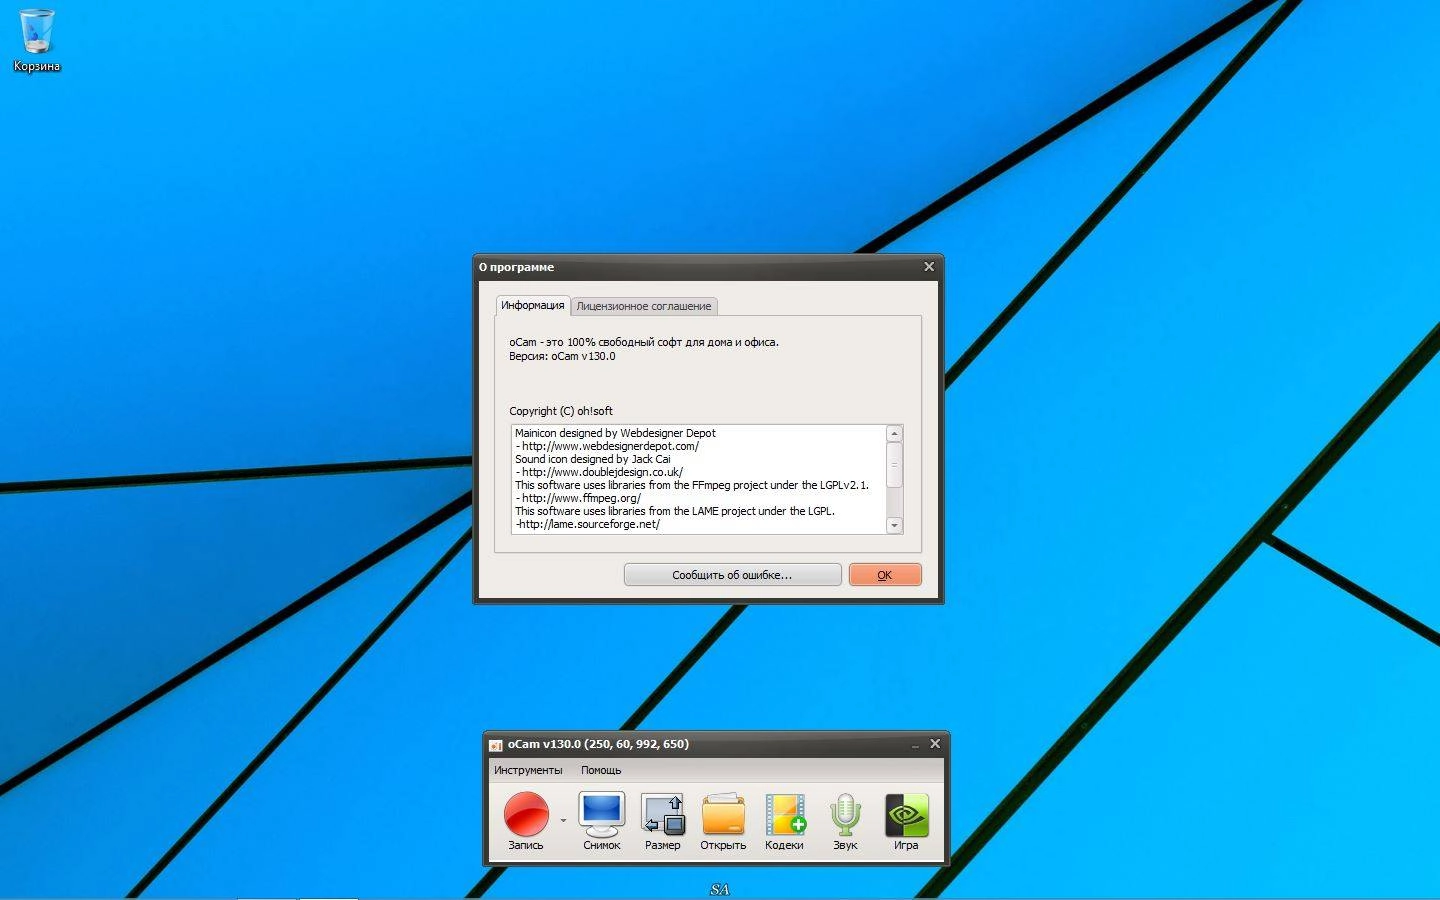This screenshot has width=1440, height=900.
Task: Click the Sound icon designed by Jack Cai line
Action: 593,459
